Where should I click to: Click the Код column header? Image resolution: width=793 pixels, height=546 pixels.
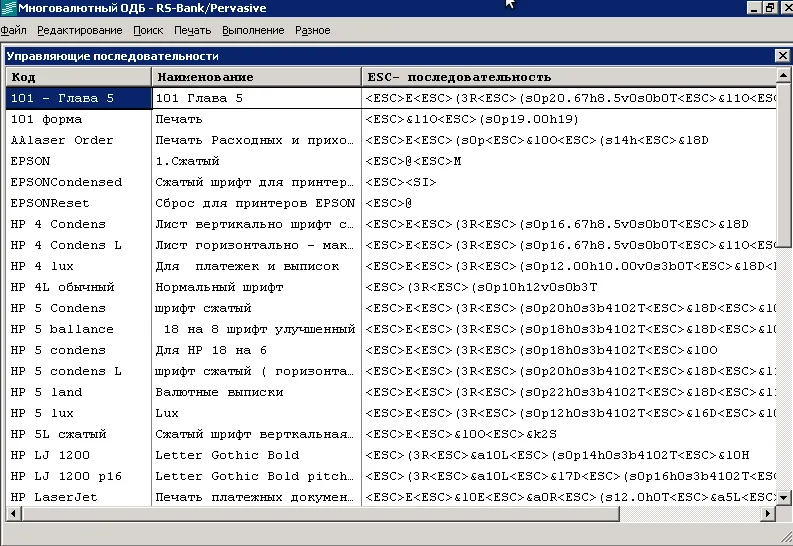(78, 77)
